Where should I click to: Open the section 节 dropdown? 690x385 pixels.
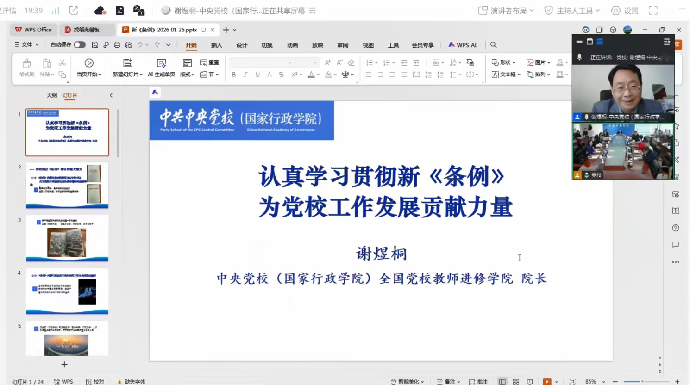(209, 74)
